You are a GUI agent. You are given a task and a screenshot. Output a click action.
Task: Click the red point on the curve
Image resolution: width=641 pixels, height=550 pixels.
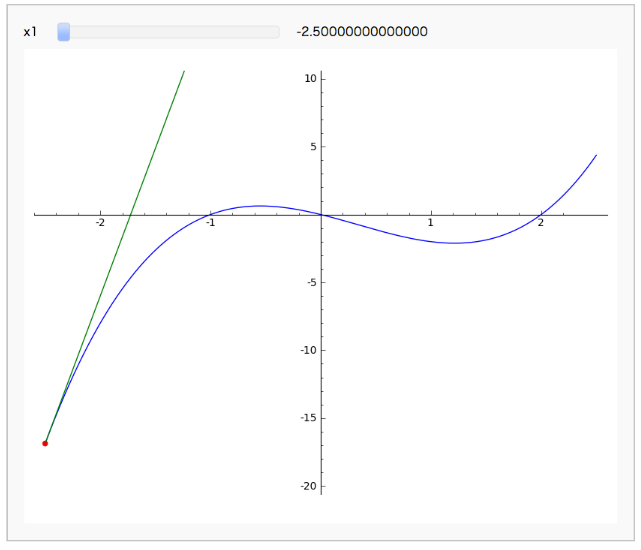click(45, 443)
